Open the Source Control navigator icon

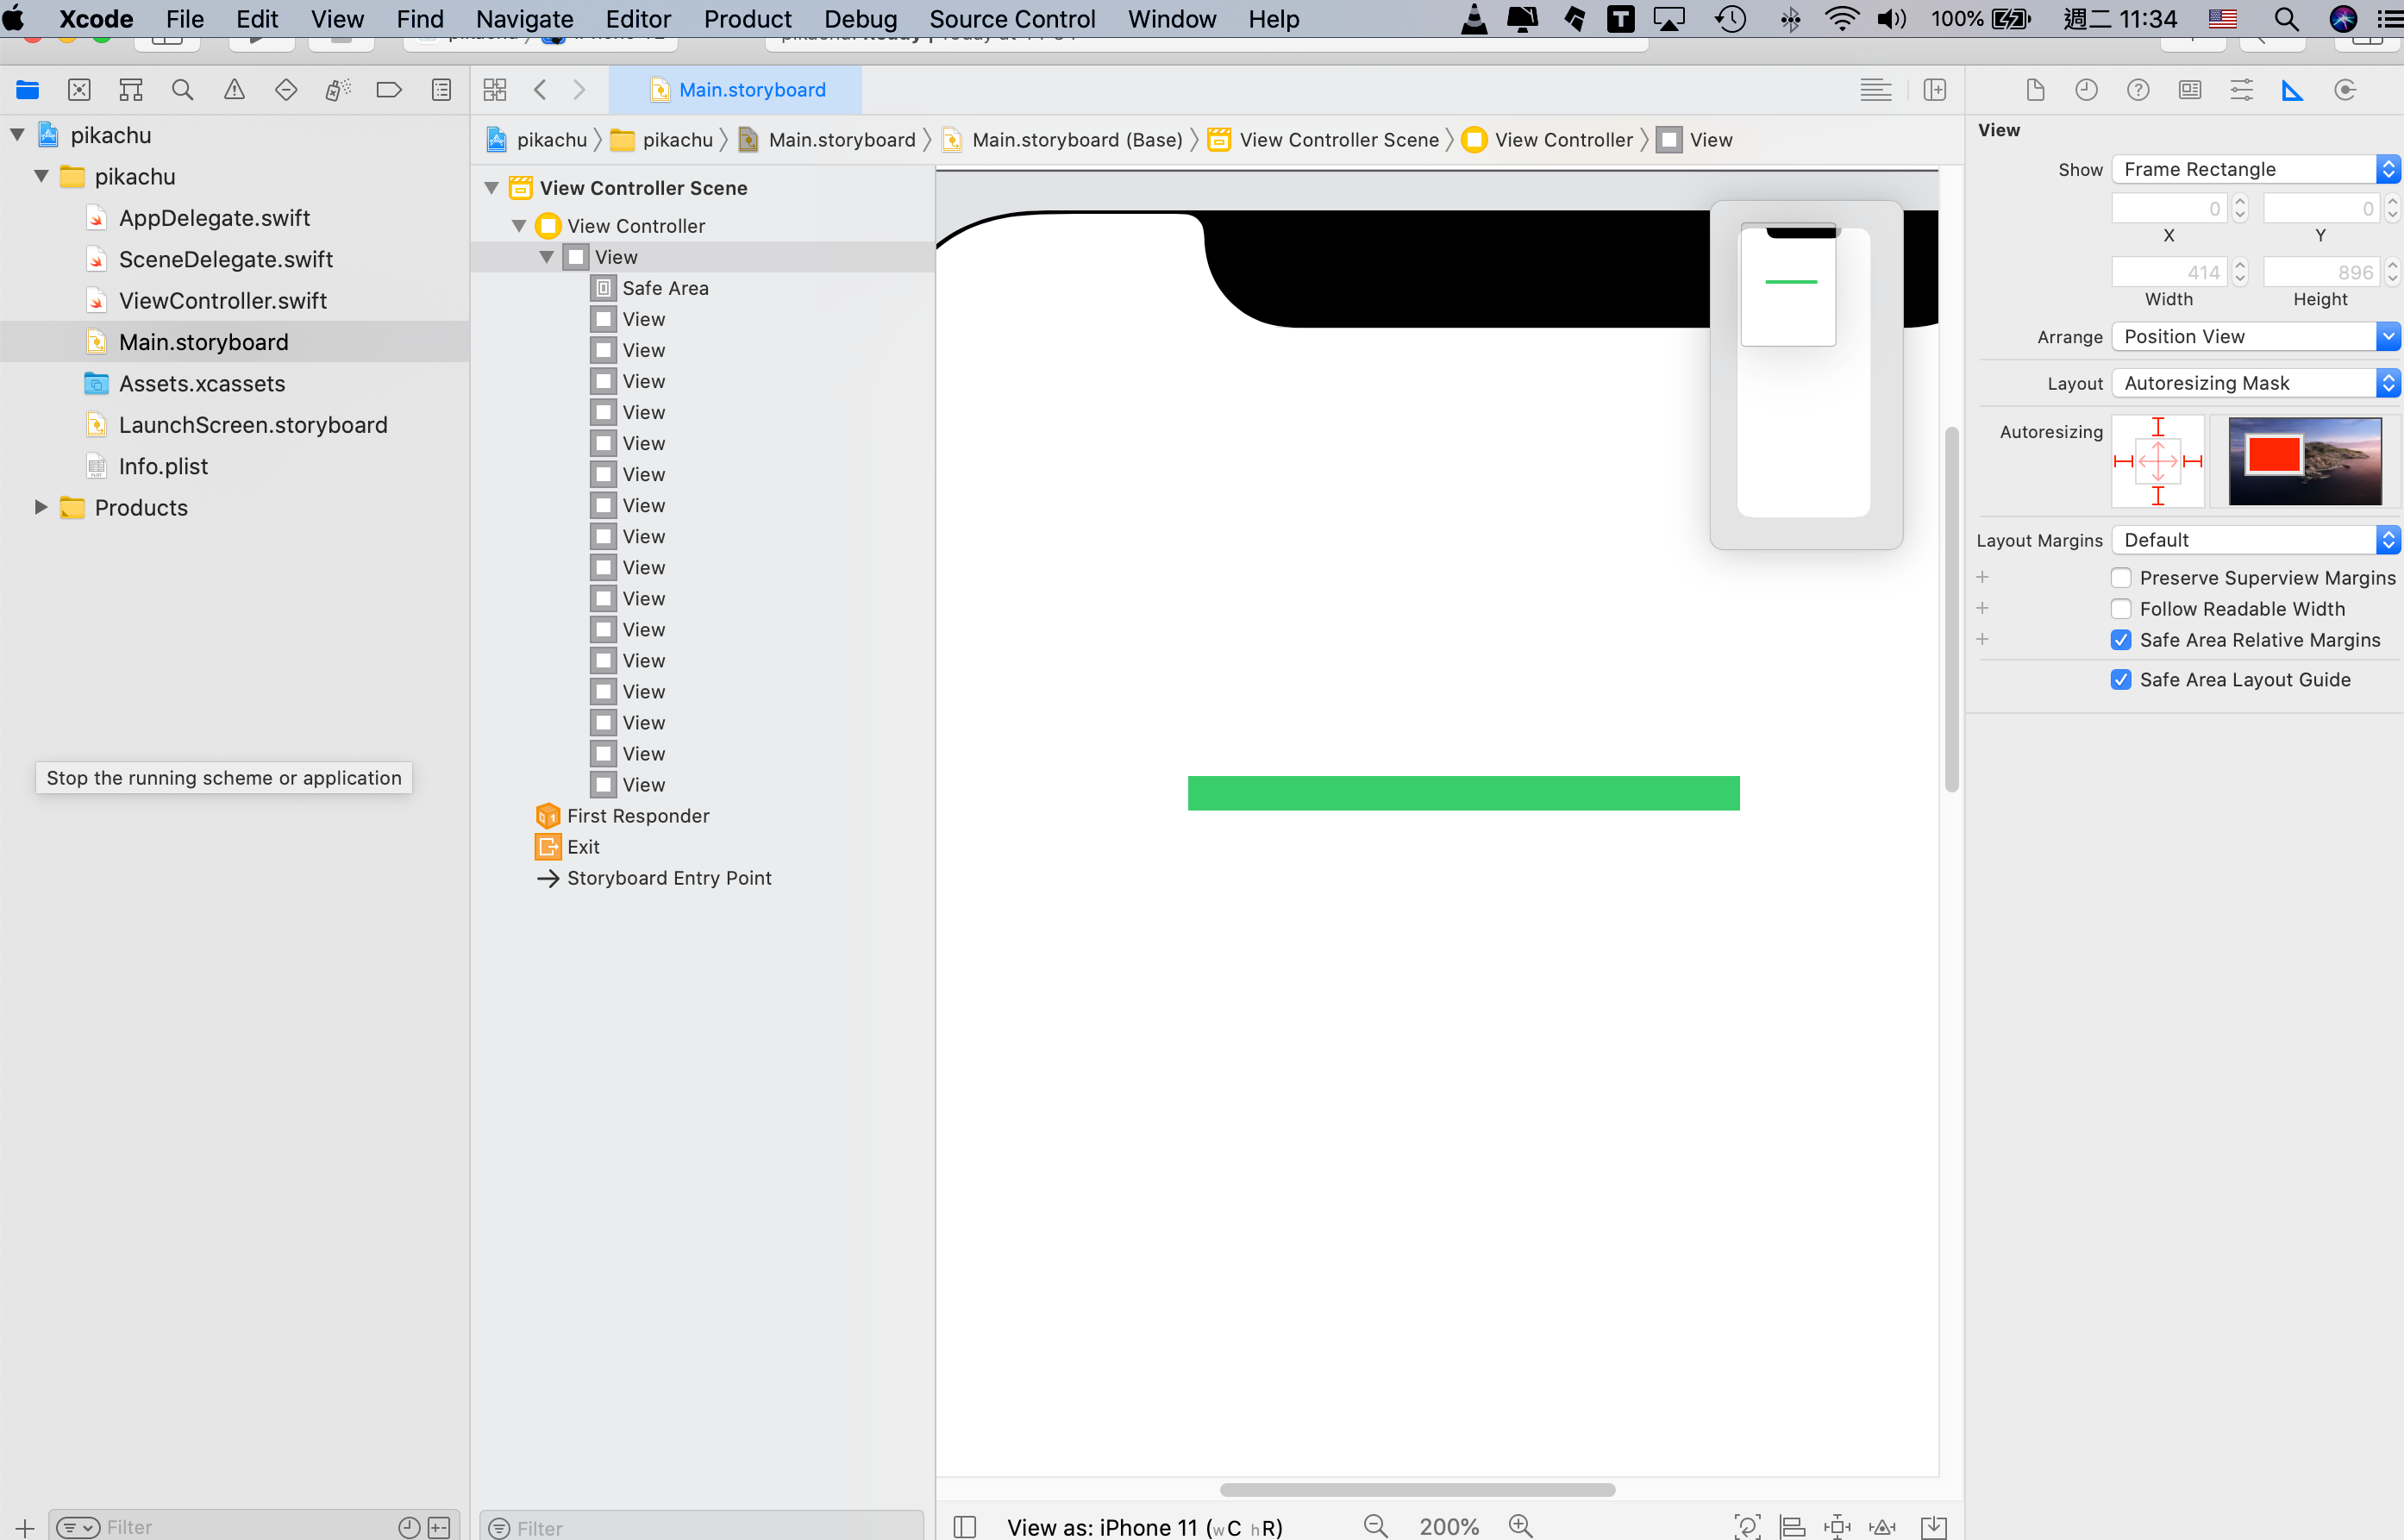[x=79, y=90]
